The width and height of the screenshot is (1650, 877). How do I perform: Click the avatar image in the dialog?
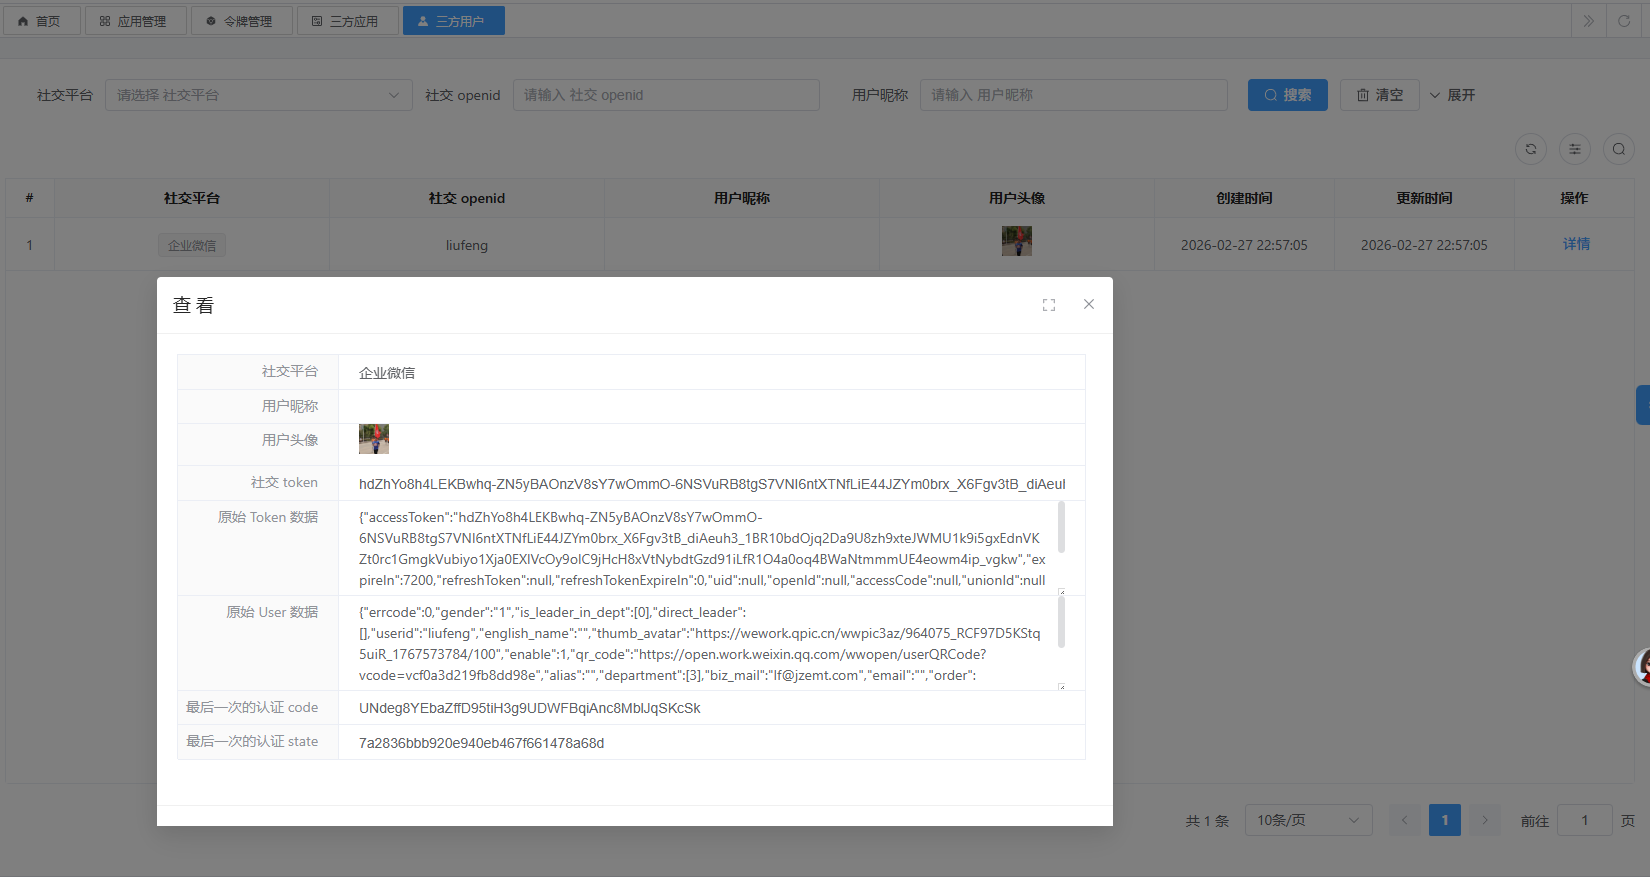coord(374,439)
